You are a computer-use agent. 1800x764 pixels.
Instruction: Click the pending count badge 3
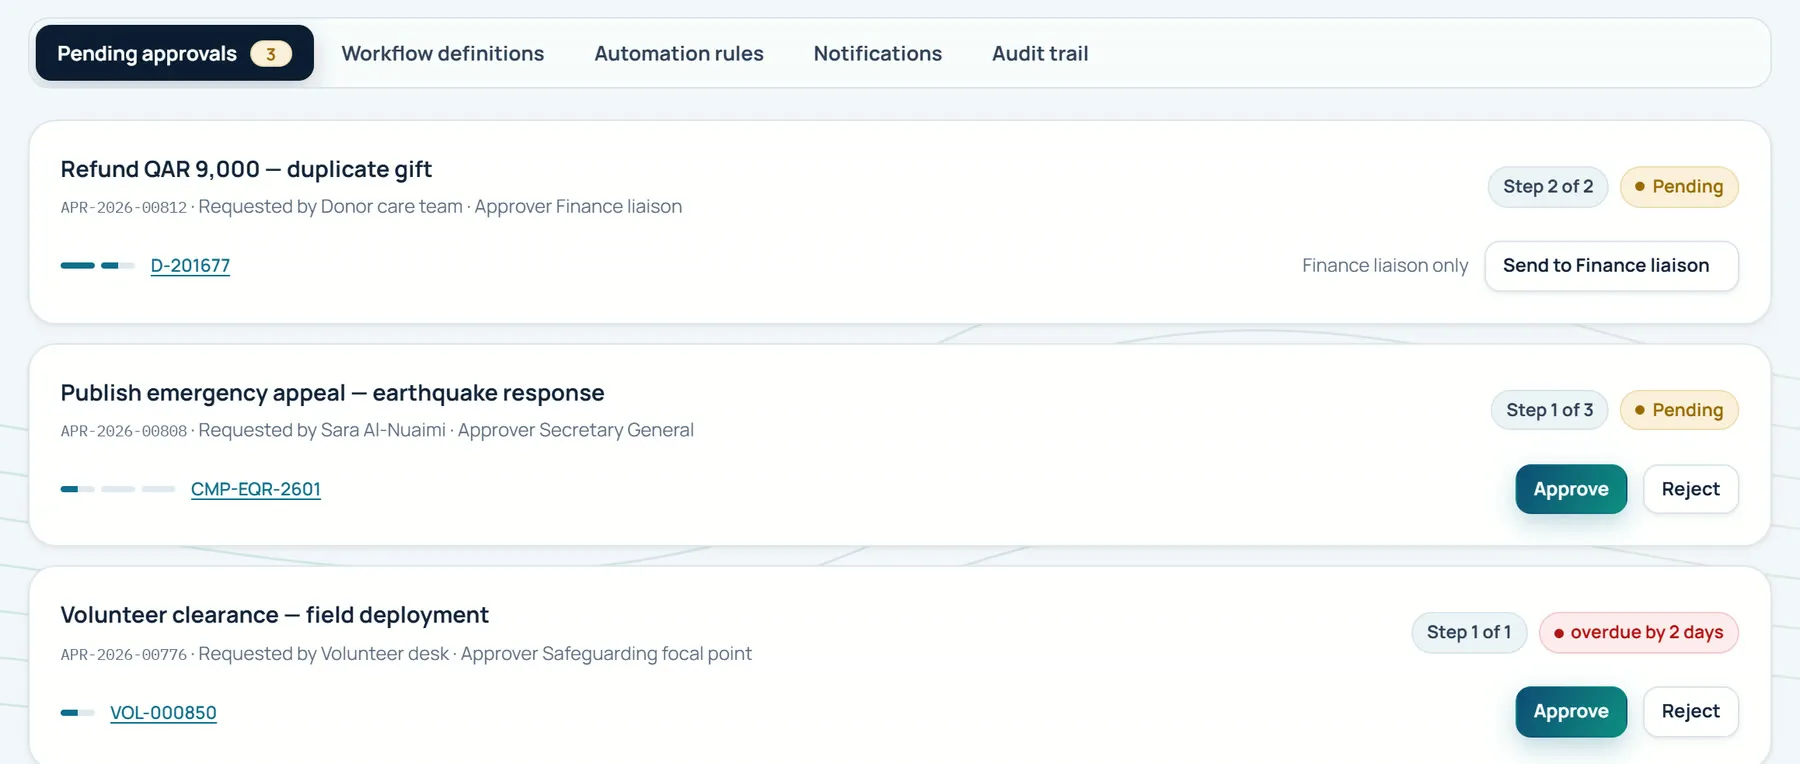[x=271, y=54]
